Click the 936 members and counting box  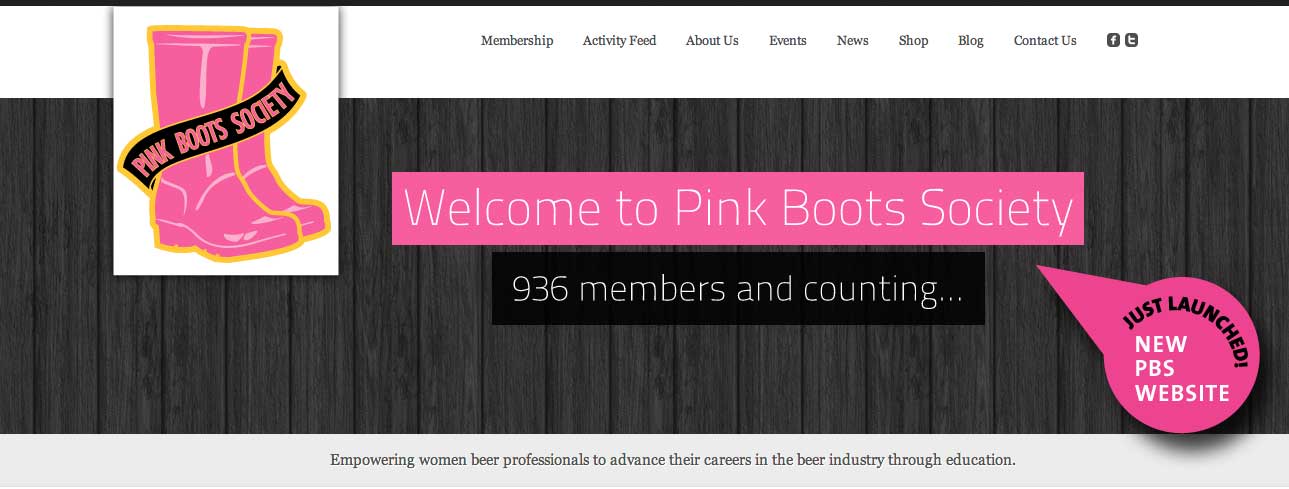click(x=738, y=289)
